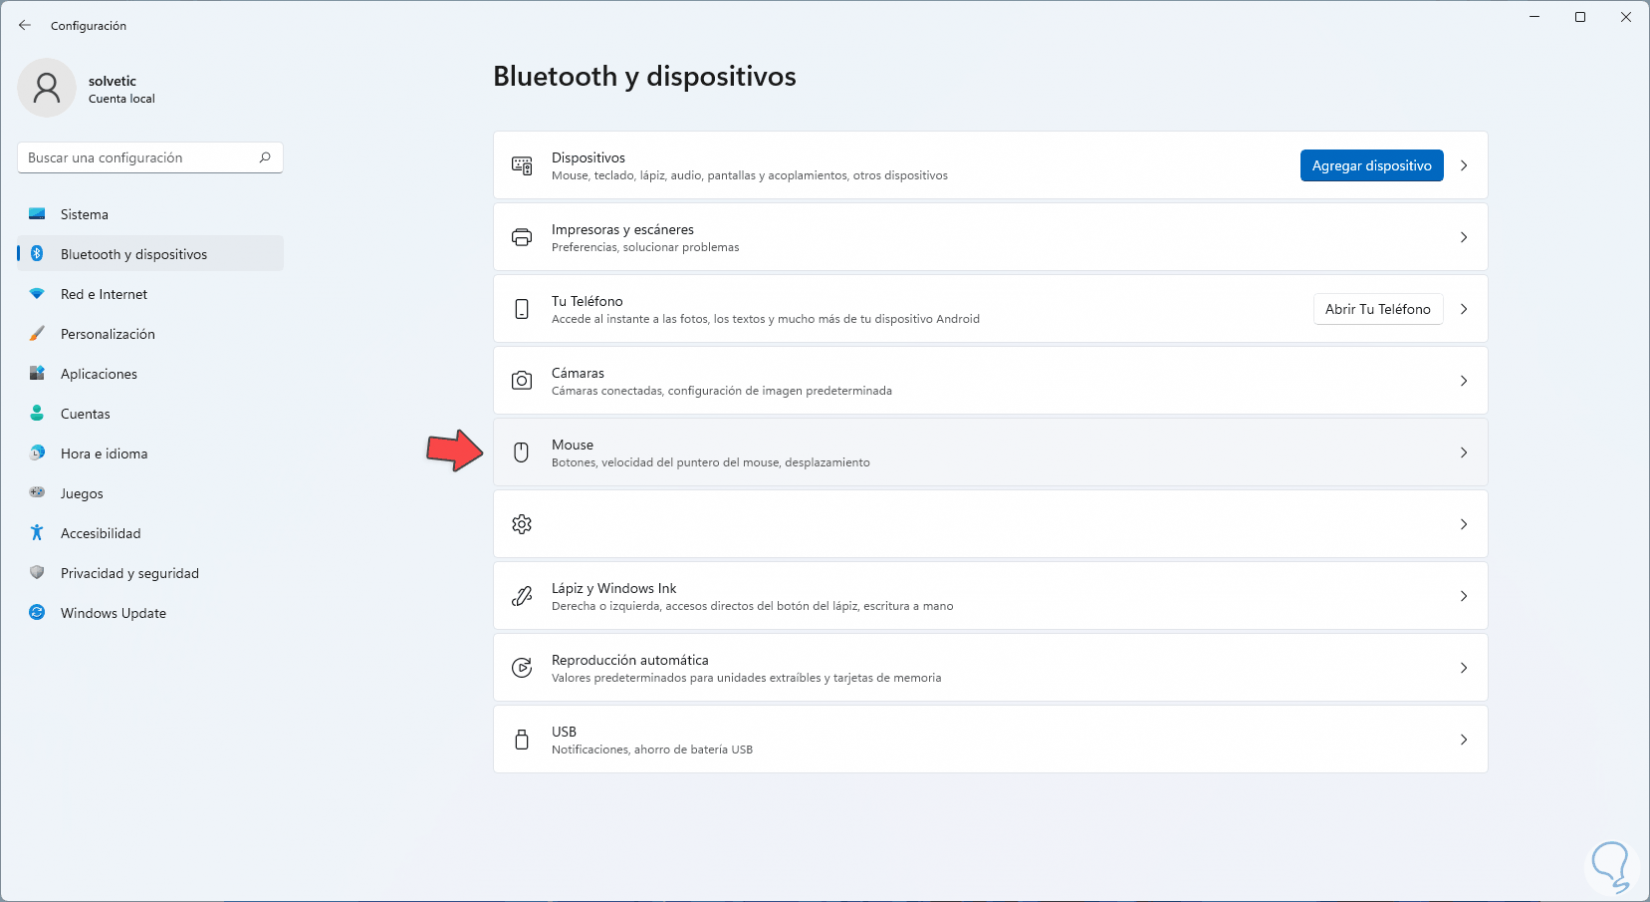Click the printer icon for Impresoras y escáneres

(521, 238)
